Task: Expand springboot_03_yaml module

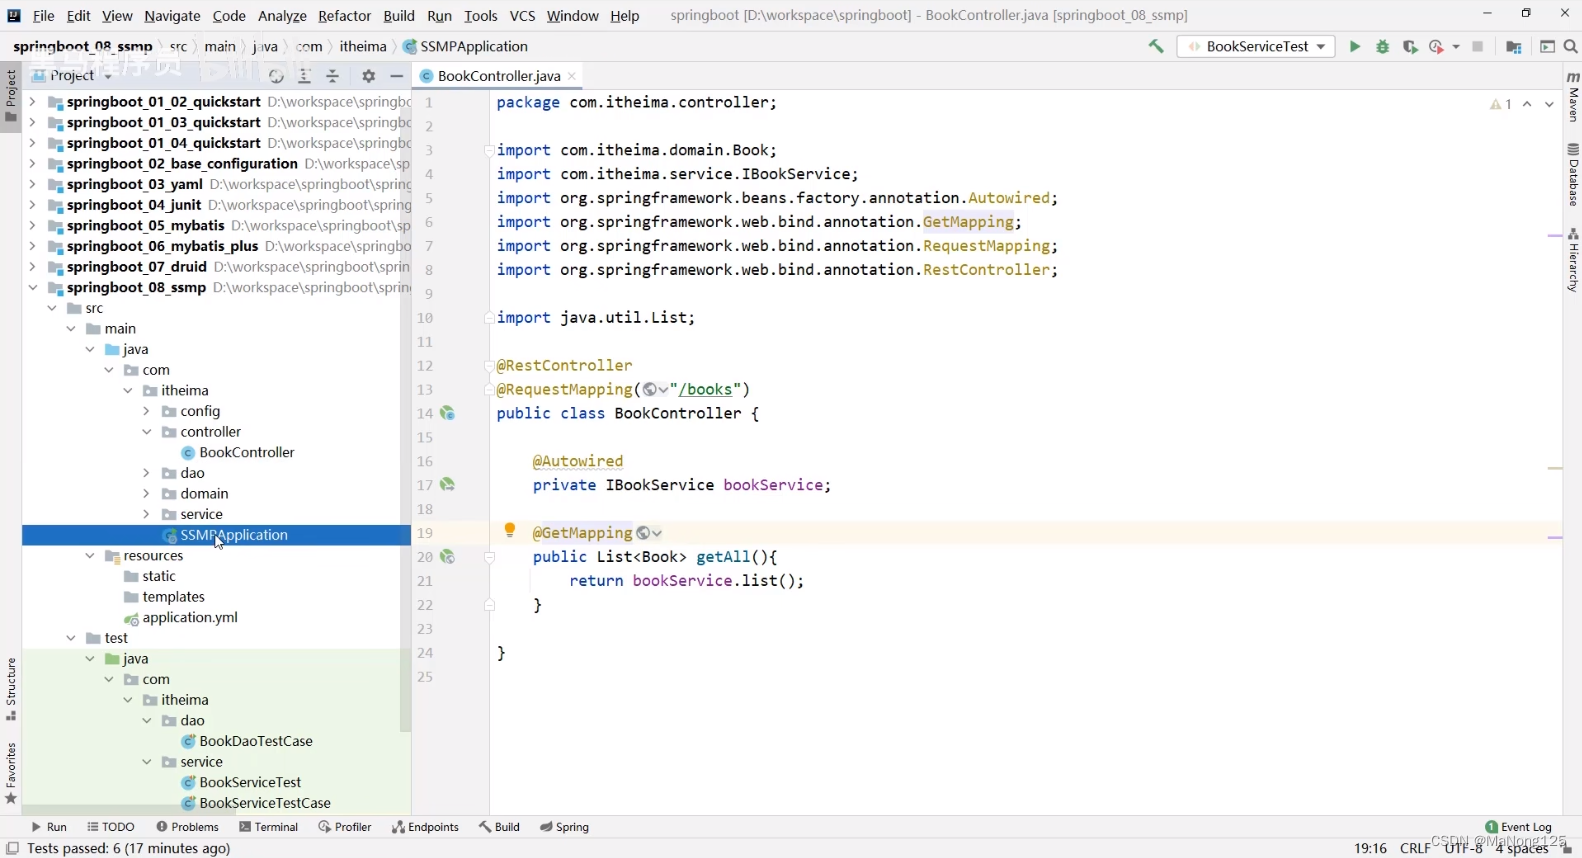Action: [x=32, y=184]
